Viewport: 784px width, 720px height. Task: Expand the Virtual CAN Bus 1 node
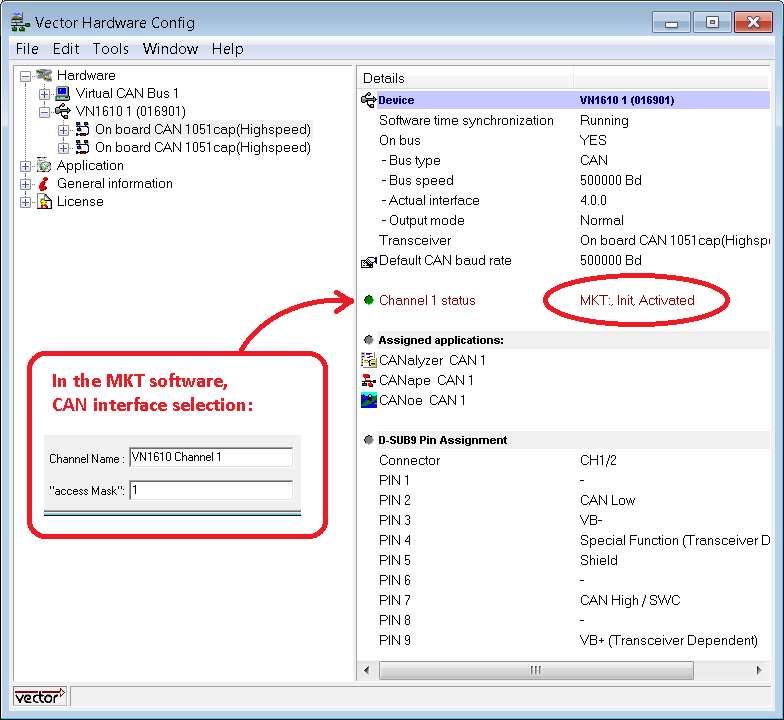click(44, 94)
